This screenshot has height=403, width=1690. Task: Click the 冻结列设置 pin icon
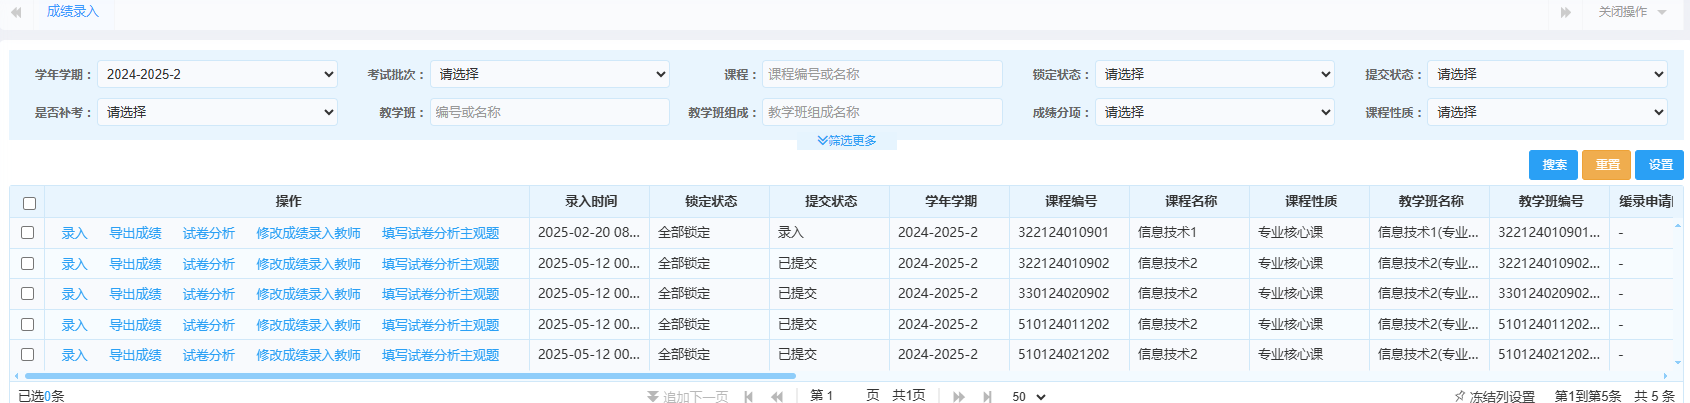click(1459, 397)
